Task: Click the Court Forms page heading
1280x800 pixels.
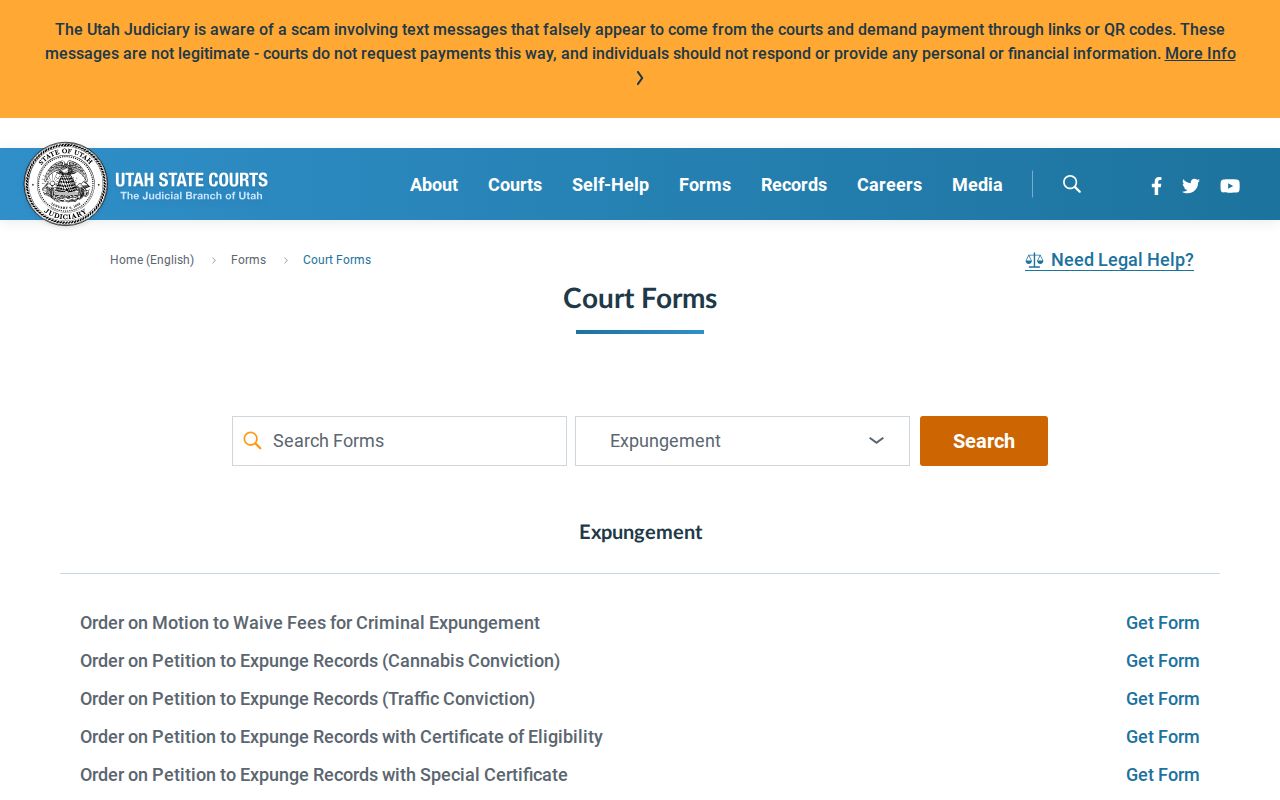Action: 640,298
